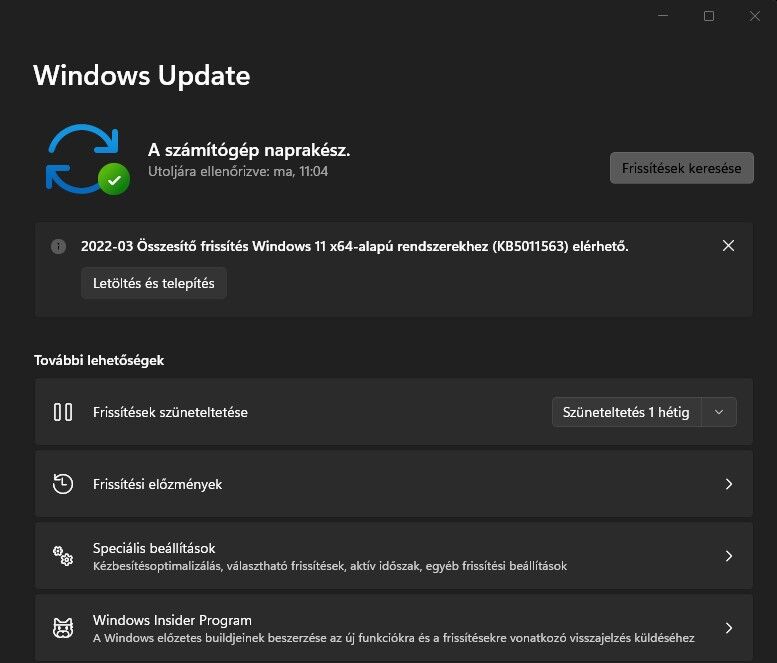
Task: Dismiss the KB5011563 update notification
Action: point(728,246)
